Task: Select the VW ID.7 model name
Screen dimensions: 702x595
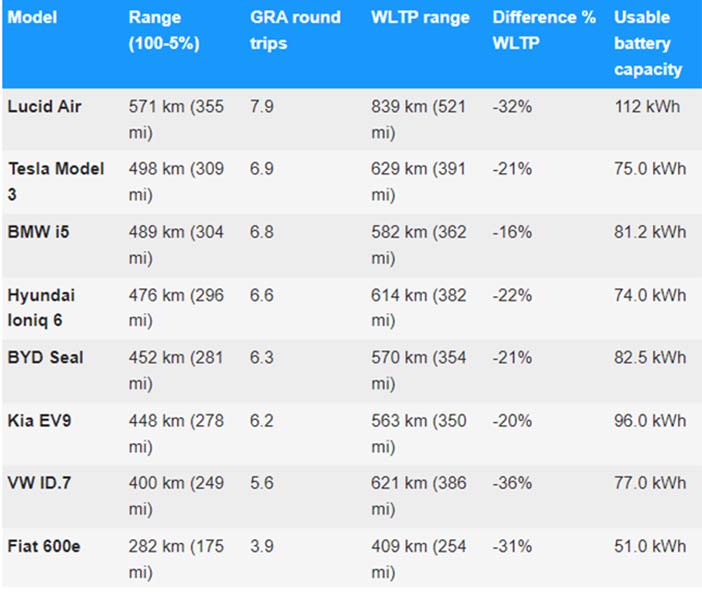Action: coord(39,483)
